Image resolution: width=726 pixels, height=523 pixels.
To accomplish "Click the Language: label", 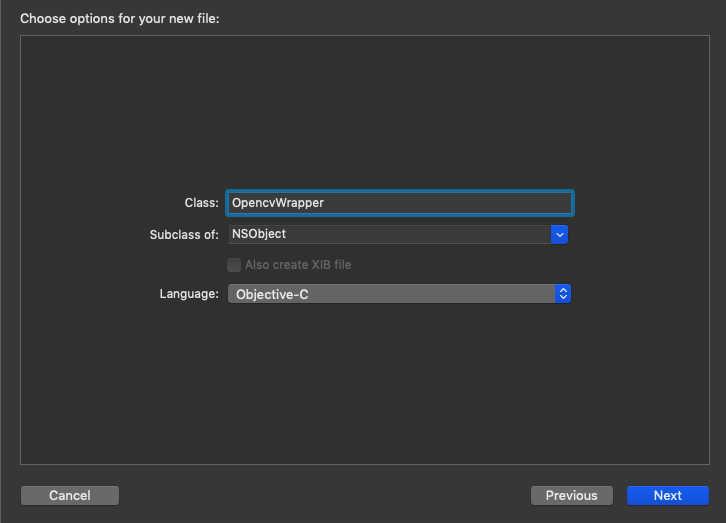I will 189,294.
